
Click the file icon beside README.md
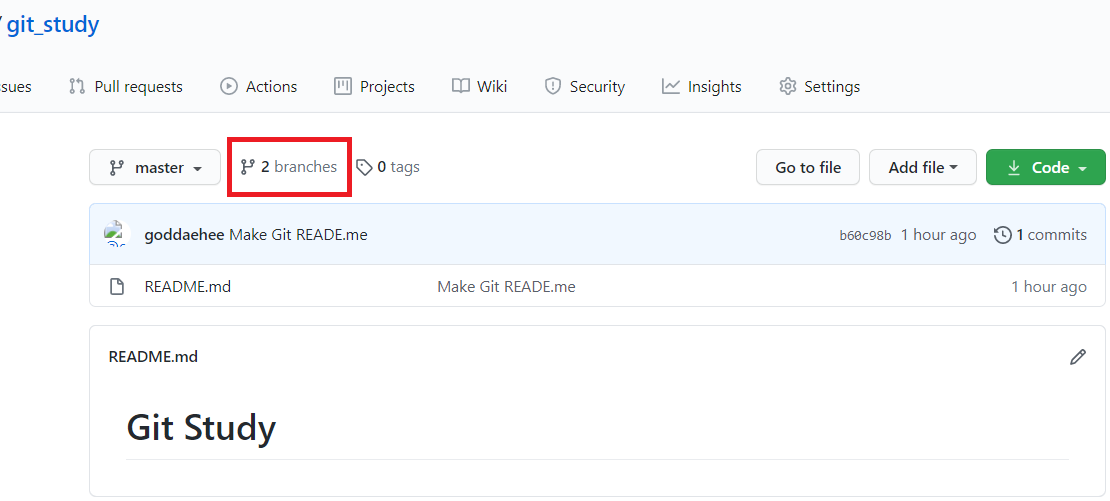117,287
